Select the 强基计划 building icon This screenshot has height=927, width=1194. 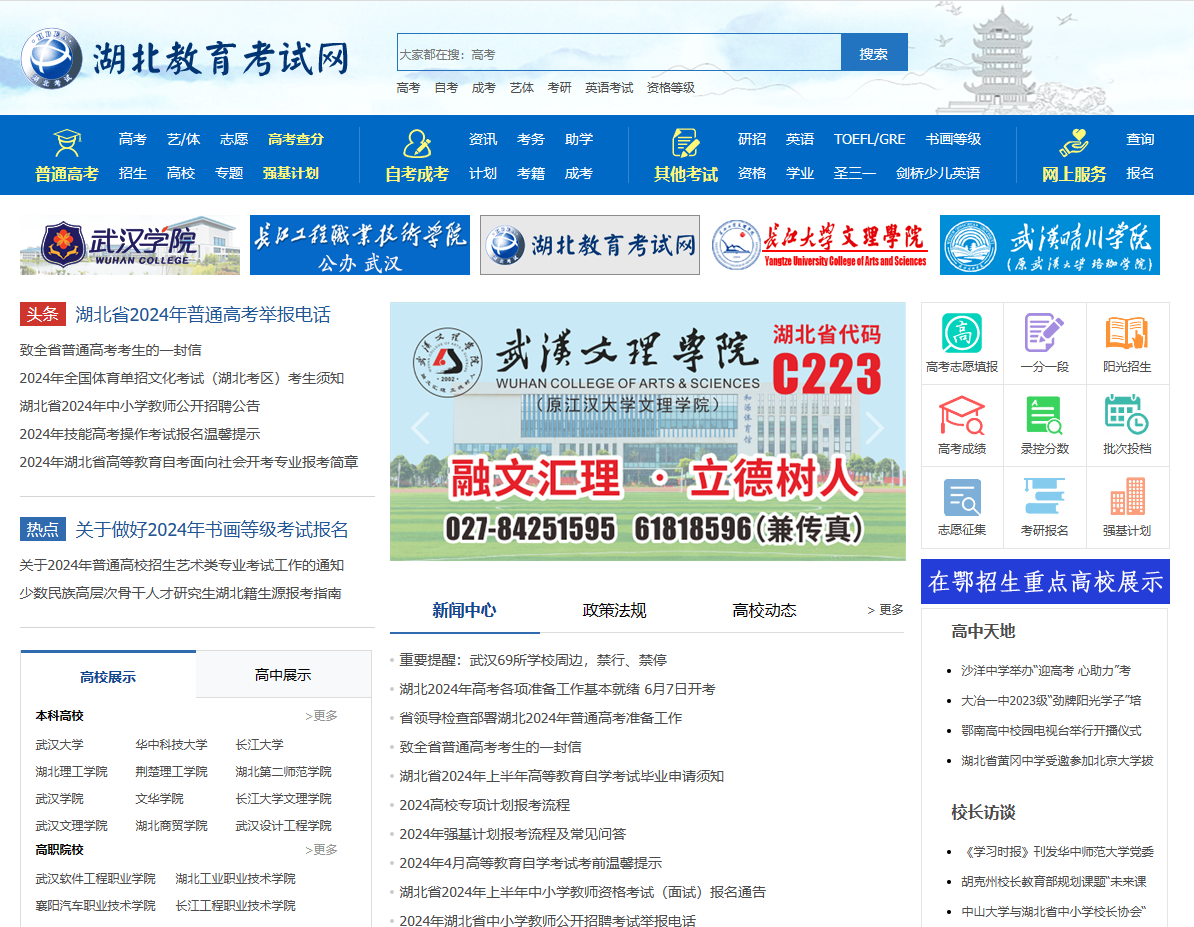pos(1126,496)
